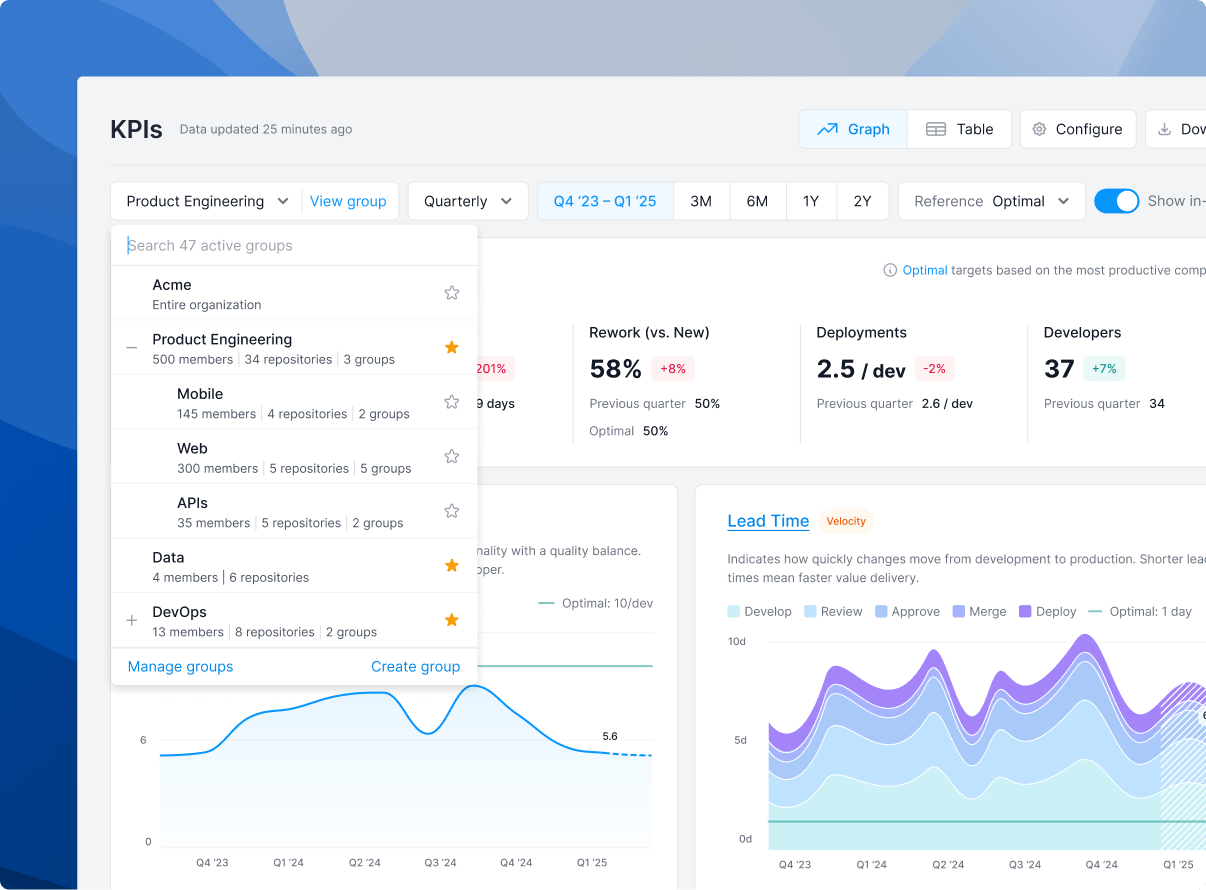The width and height of the screenshot is (1206, 890).
Task: Click the star beside APIs group
Action: pos(451,511)
